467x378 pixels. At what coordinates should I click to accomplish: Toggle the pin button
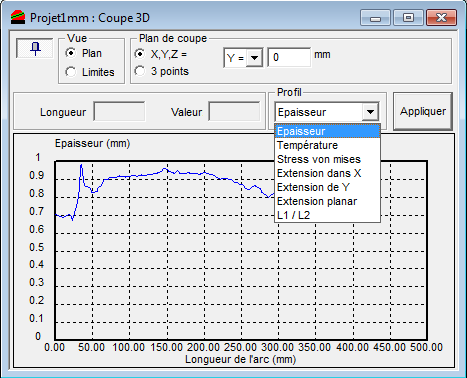[x=35, y=49]
